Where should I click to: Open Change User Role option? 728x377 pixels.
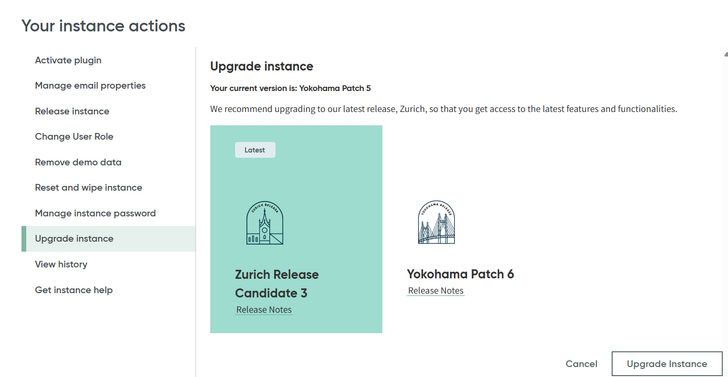pyautogui.click(x=74, y=136)
